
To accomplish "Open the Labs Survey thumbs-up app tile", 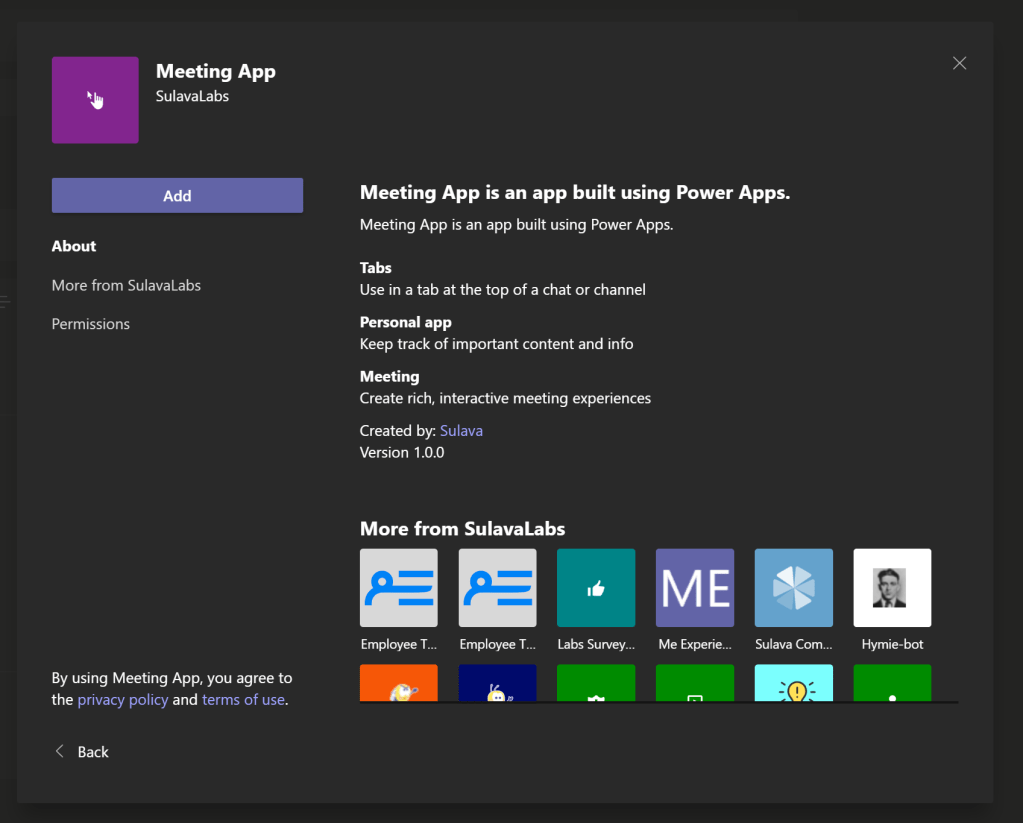I will coord(596,588).
